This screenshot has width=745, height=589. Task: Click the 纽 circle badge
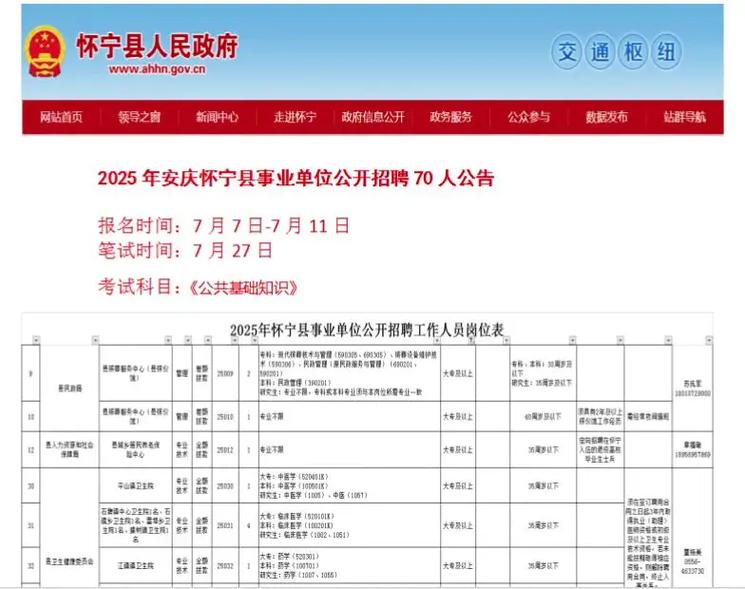coord(666,51)
